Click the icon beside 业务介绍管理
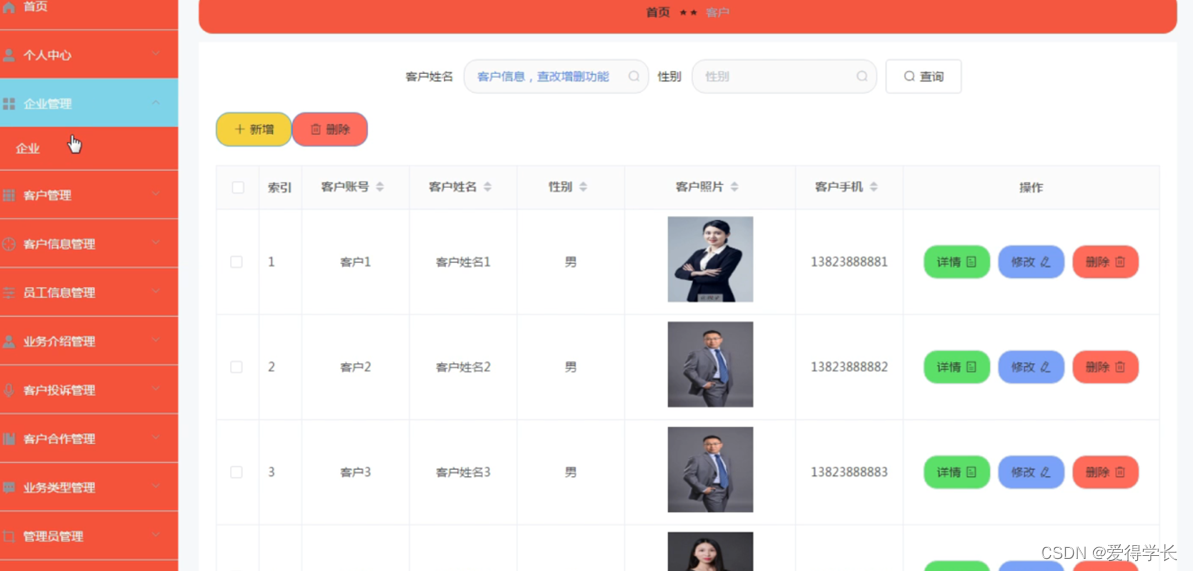This screenshot has height=571, width=1193. [x=9, y=342]
